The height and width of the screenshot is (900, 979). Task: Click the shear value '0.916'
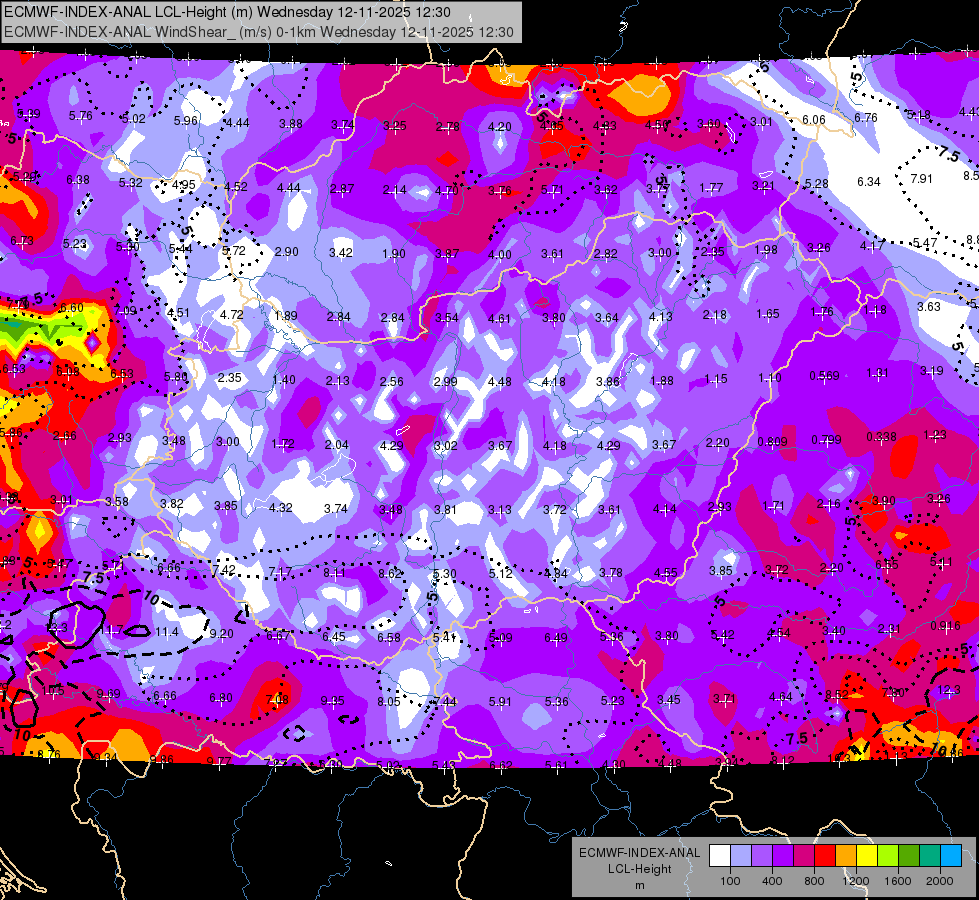[x=945, y=626]
